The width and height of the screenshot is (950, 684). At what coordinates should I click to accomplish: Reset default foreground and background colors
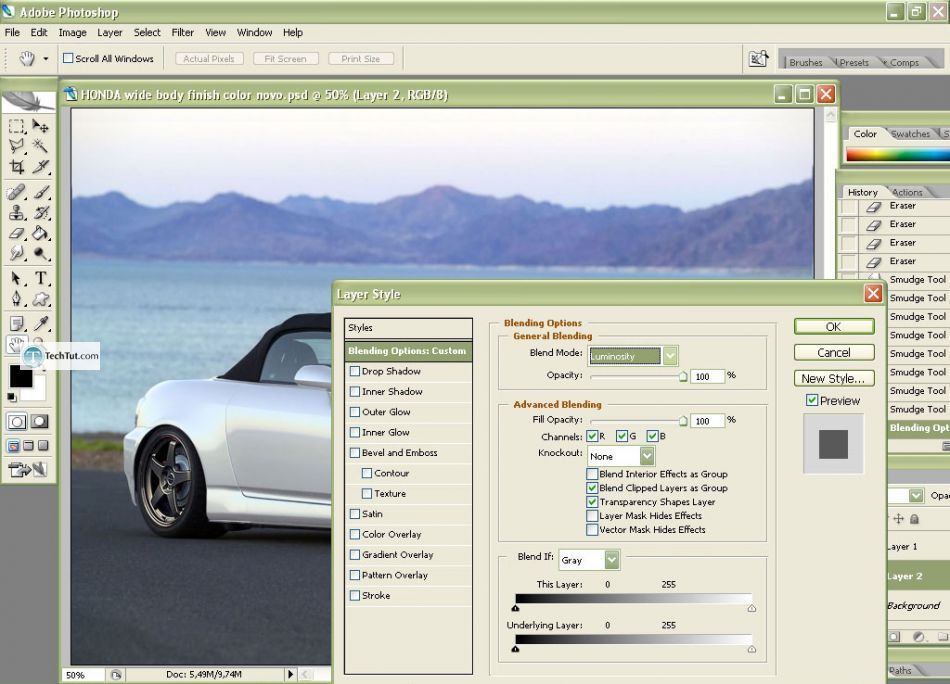coord(12,397)
